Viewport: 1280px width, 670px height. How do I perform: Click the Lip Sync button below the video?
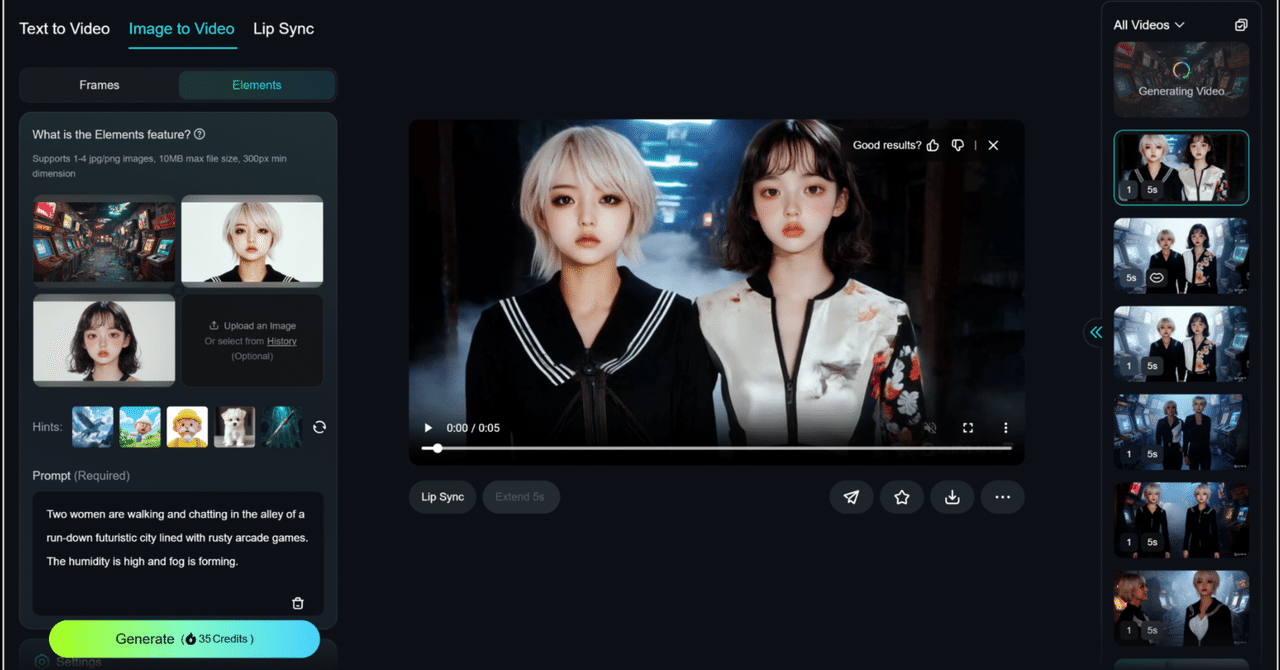coord(441,497)
